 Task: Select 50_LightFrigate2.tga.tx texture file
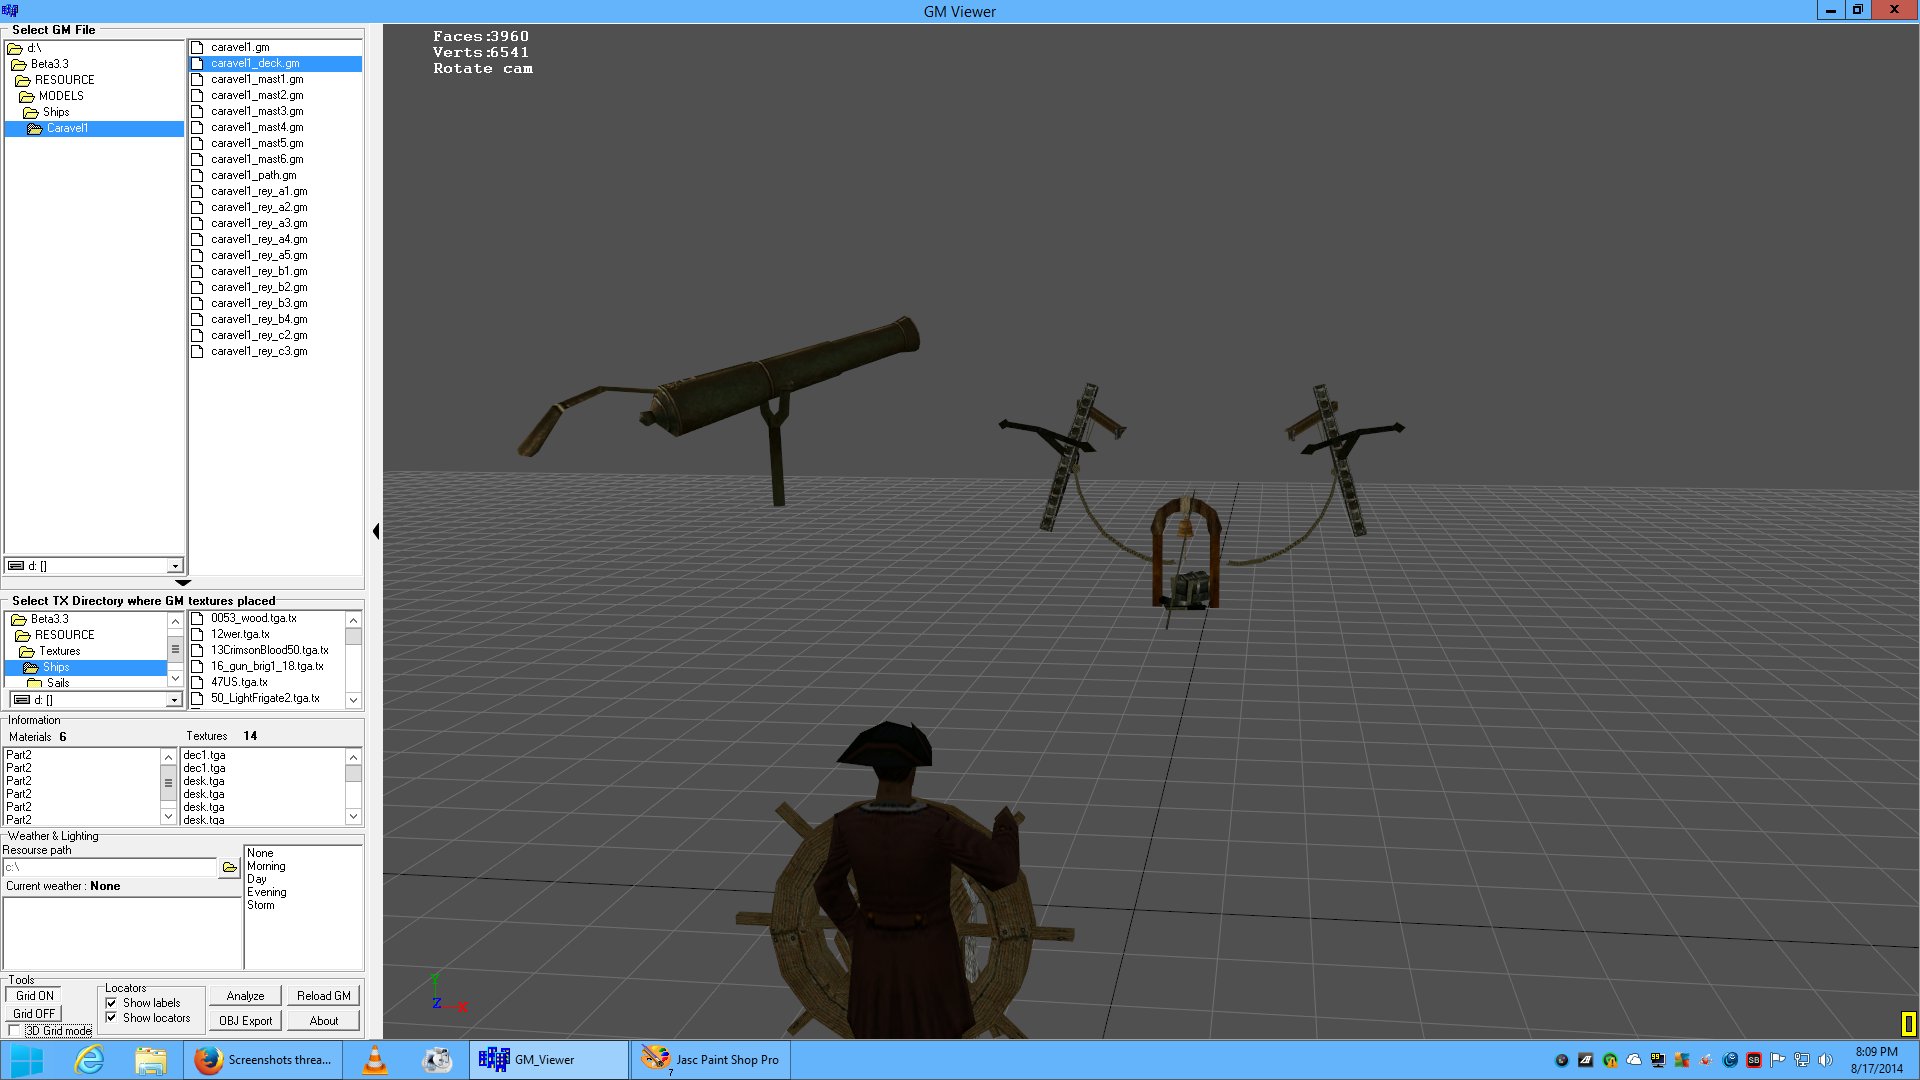pyautogui.click(x=265, y=699)
